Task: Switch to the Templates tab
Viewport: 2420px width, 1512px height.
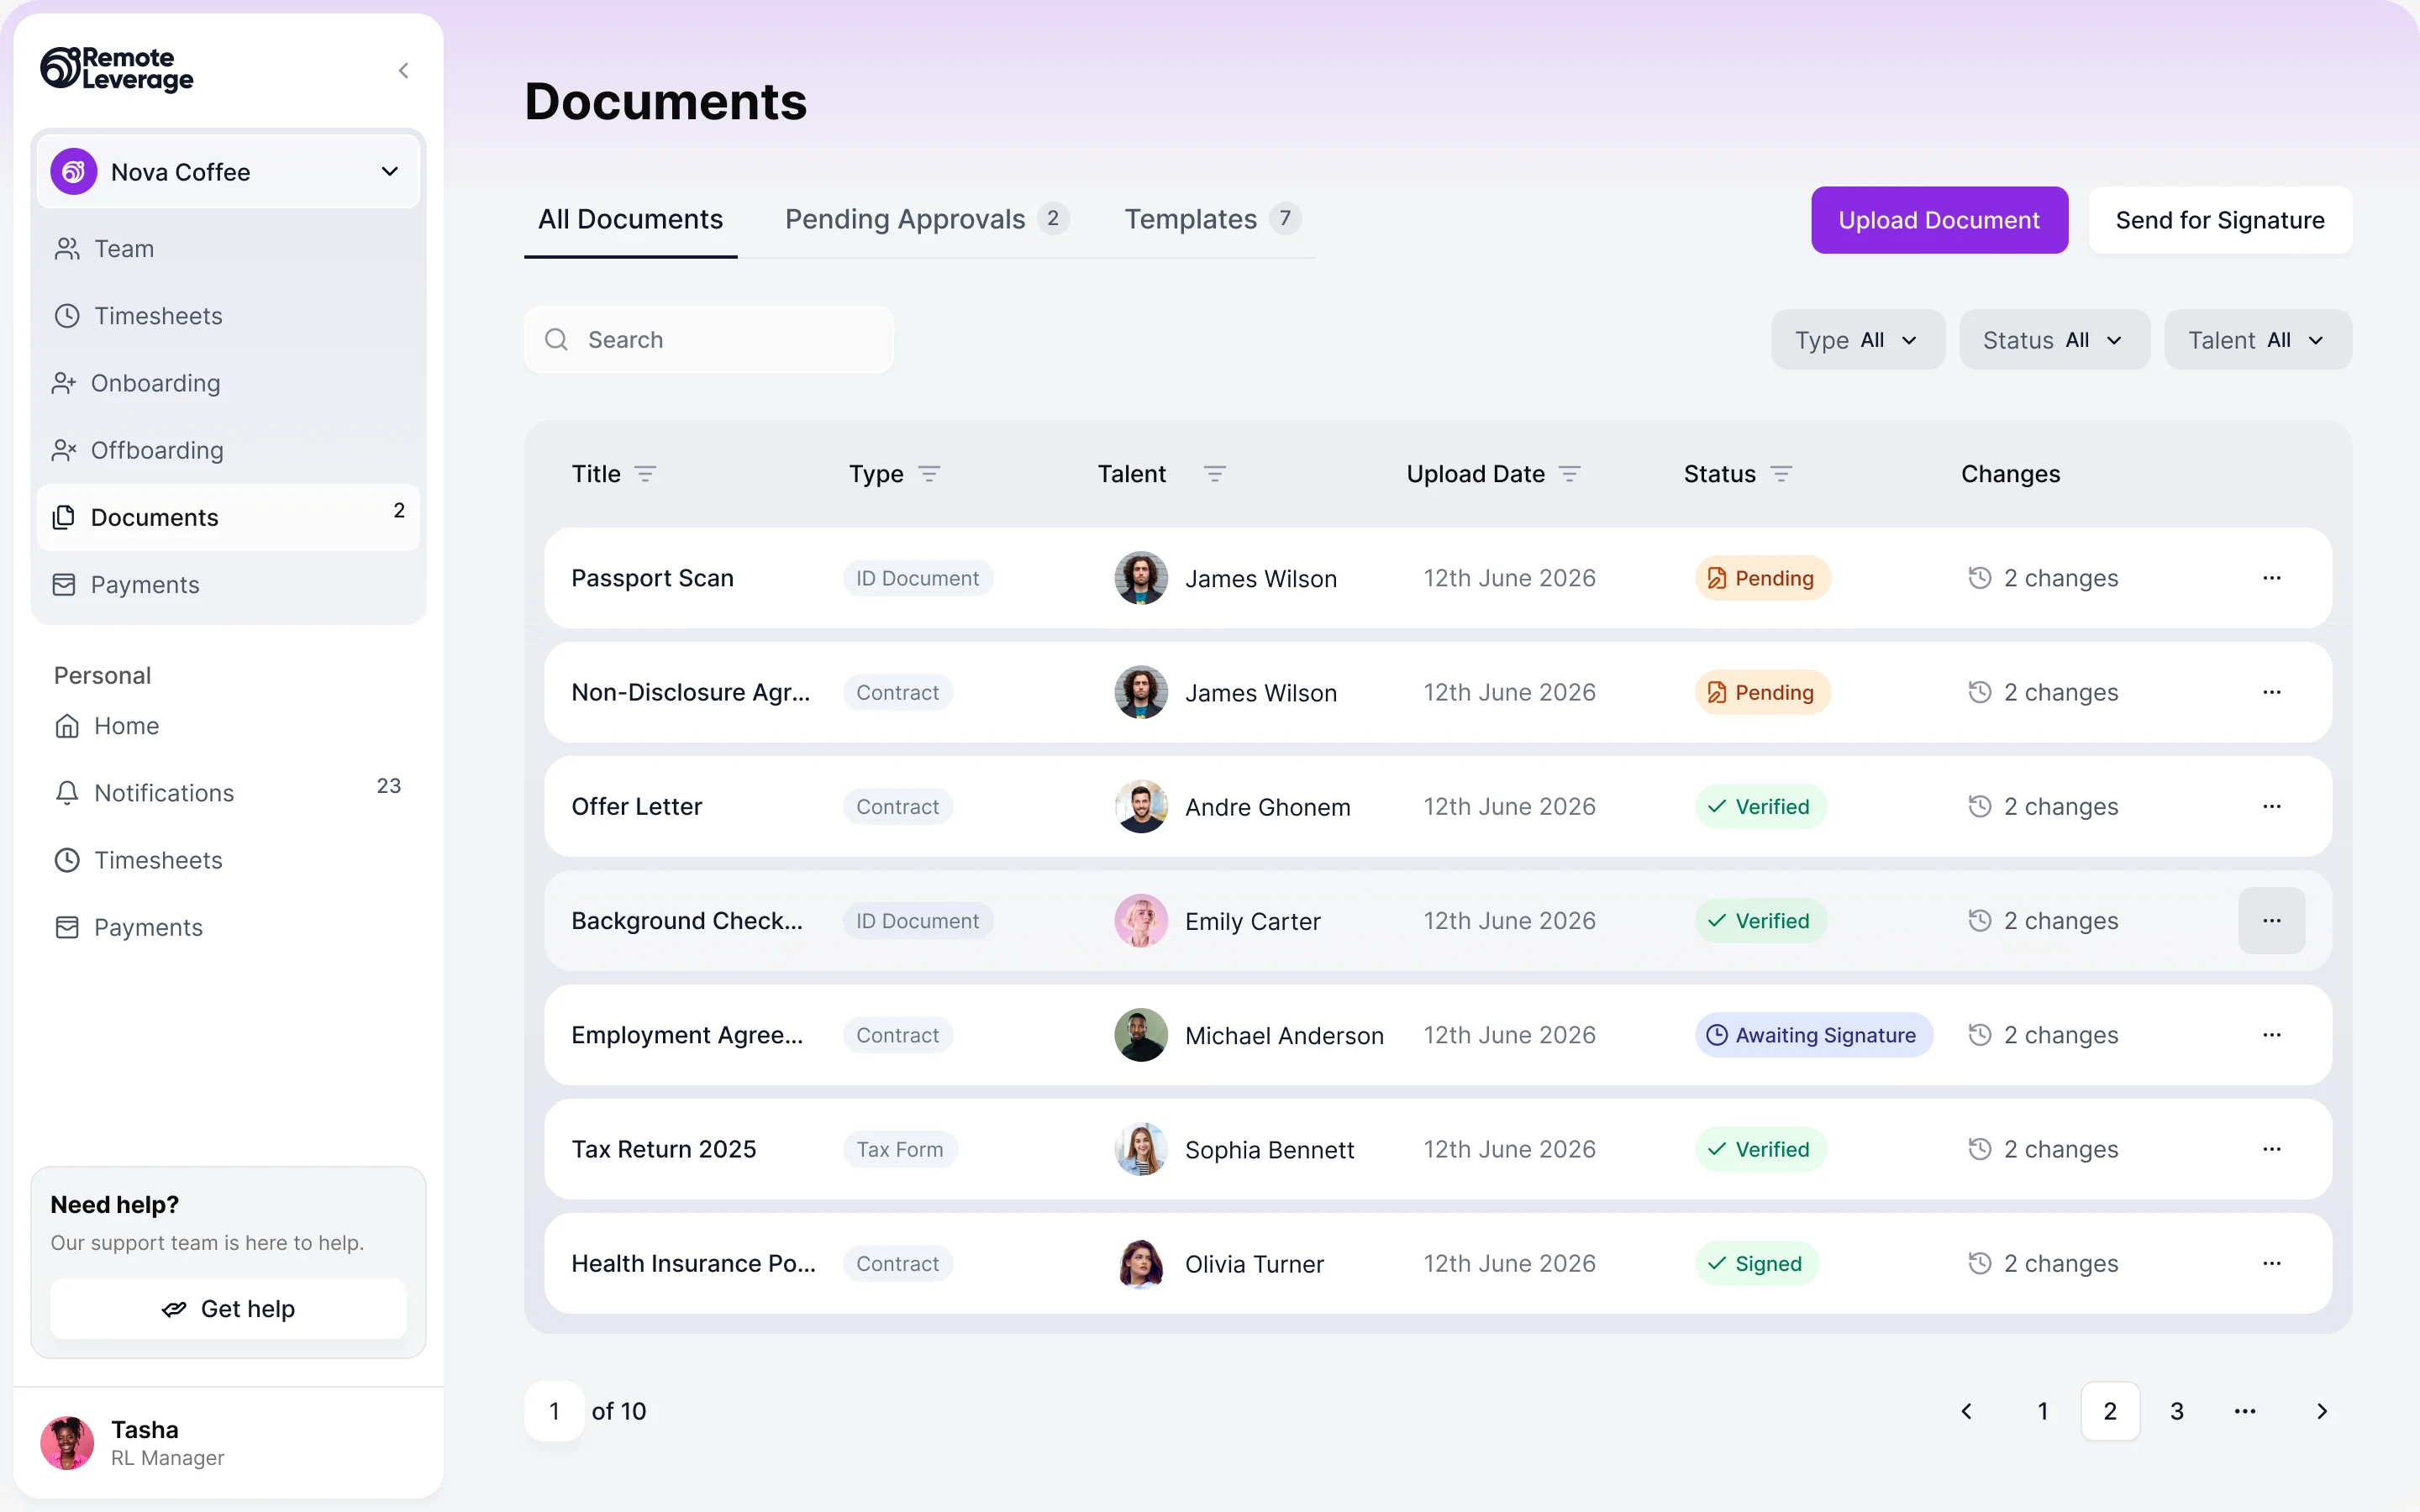Action: [1212, 219]
